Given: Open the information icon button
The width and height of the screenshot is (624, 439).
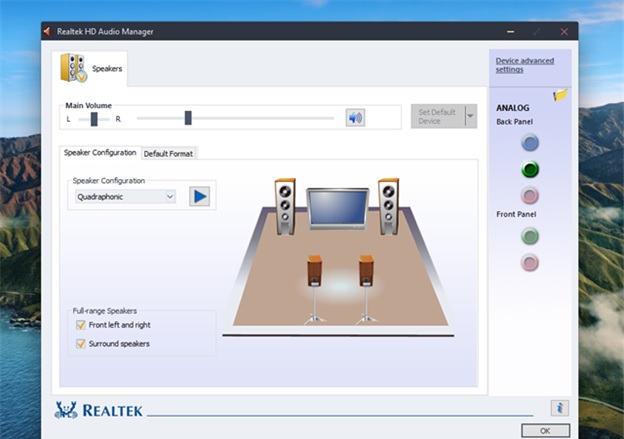Looking at the screenshot, I should pos(560,408).
